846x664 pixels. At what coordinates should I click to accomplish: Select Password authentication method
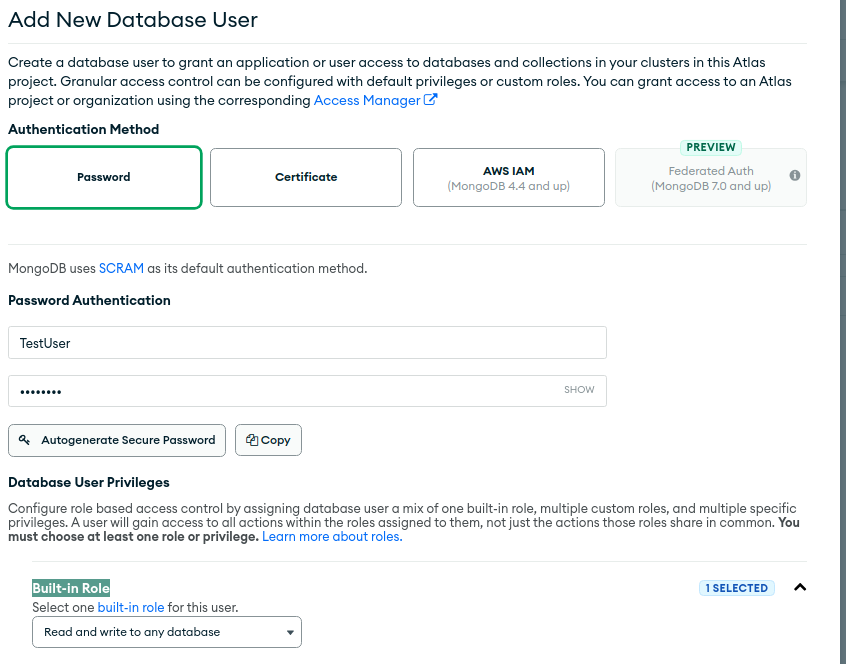coord(104,177)
